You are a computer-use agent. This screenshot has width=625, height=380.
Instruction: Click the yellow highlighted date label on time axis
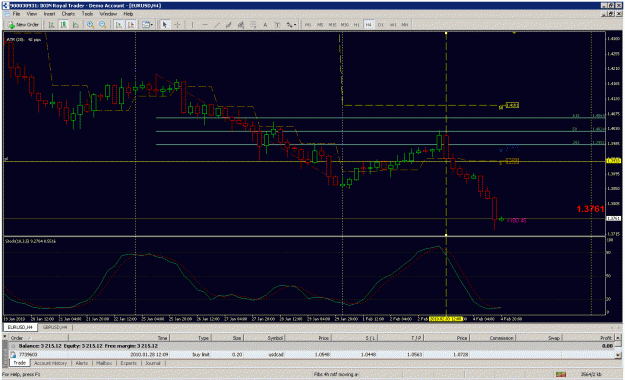(x=446, y=319)
